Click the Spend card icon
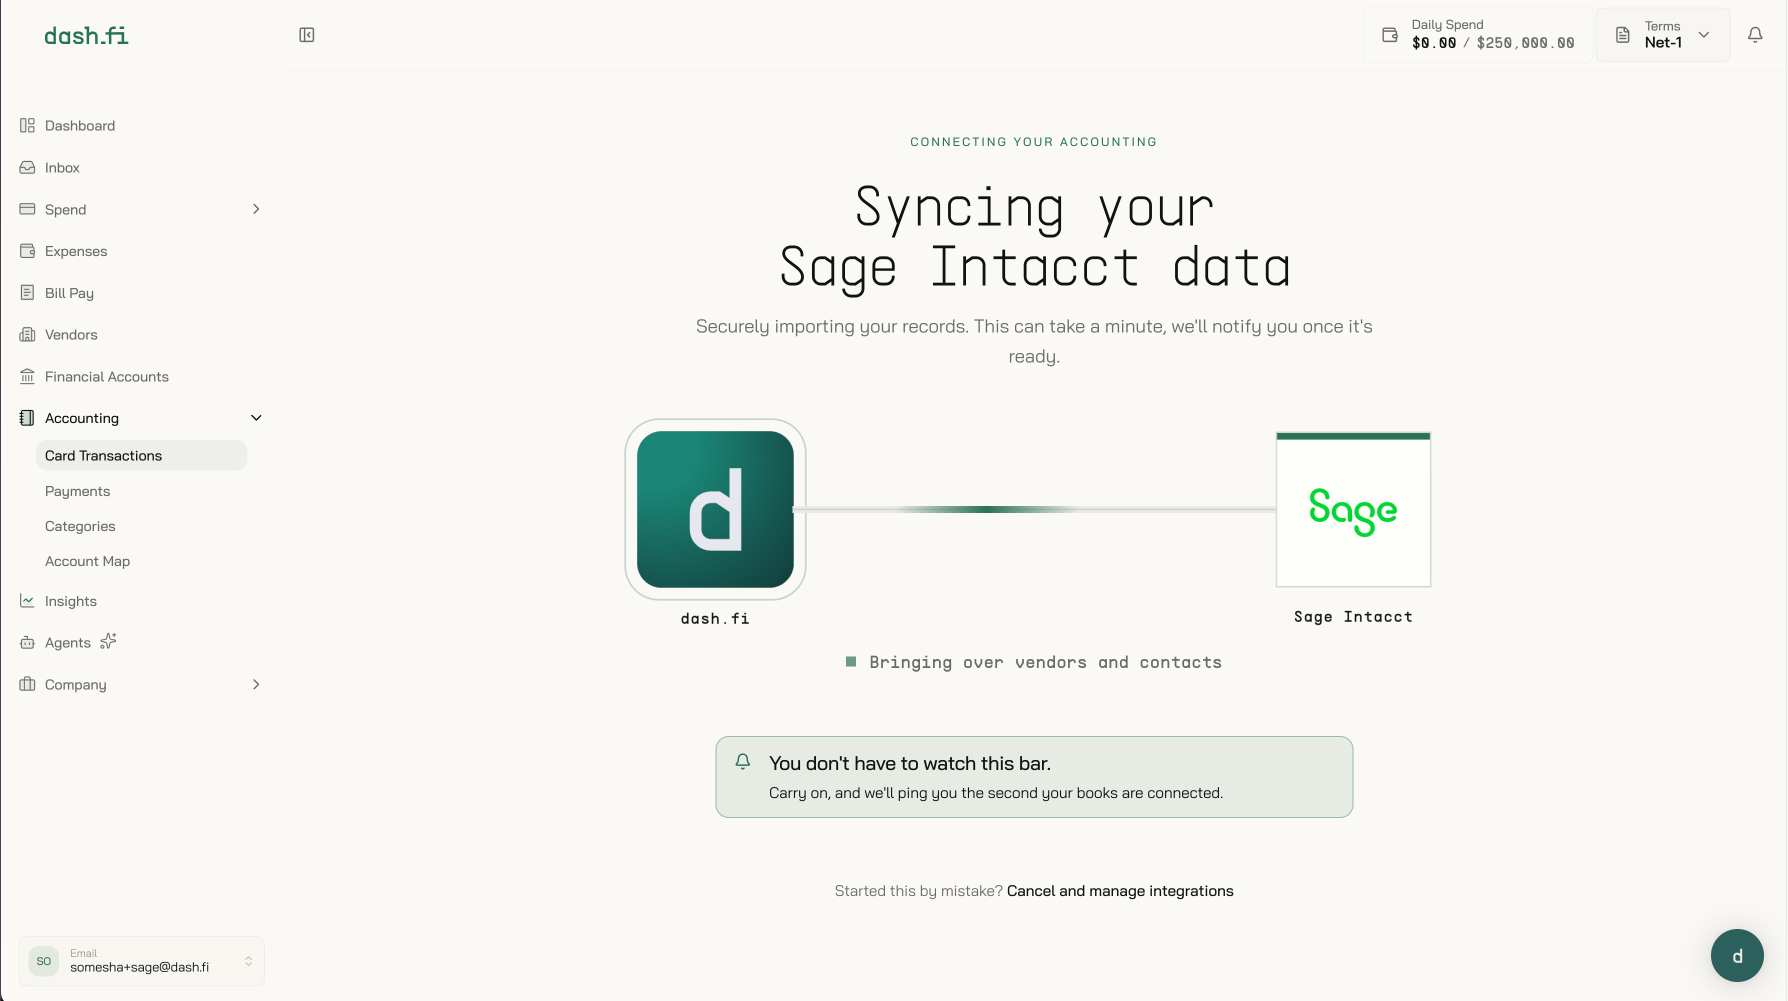Image resolution: width=1788 pixels, height=1001 pixels. pyautogui.click(x=27, y=209)
